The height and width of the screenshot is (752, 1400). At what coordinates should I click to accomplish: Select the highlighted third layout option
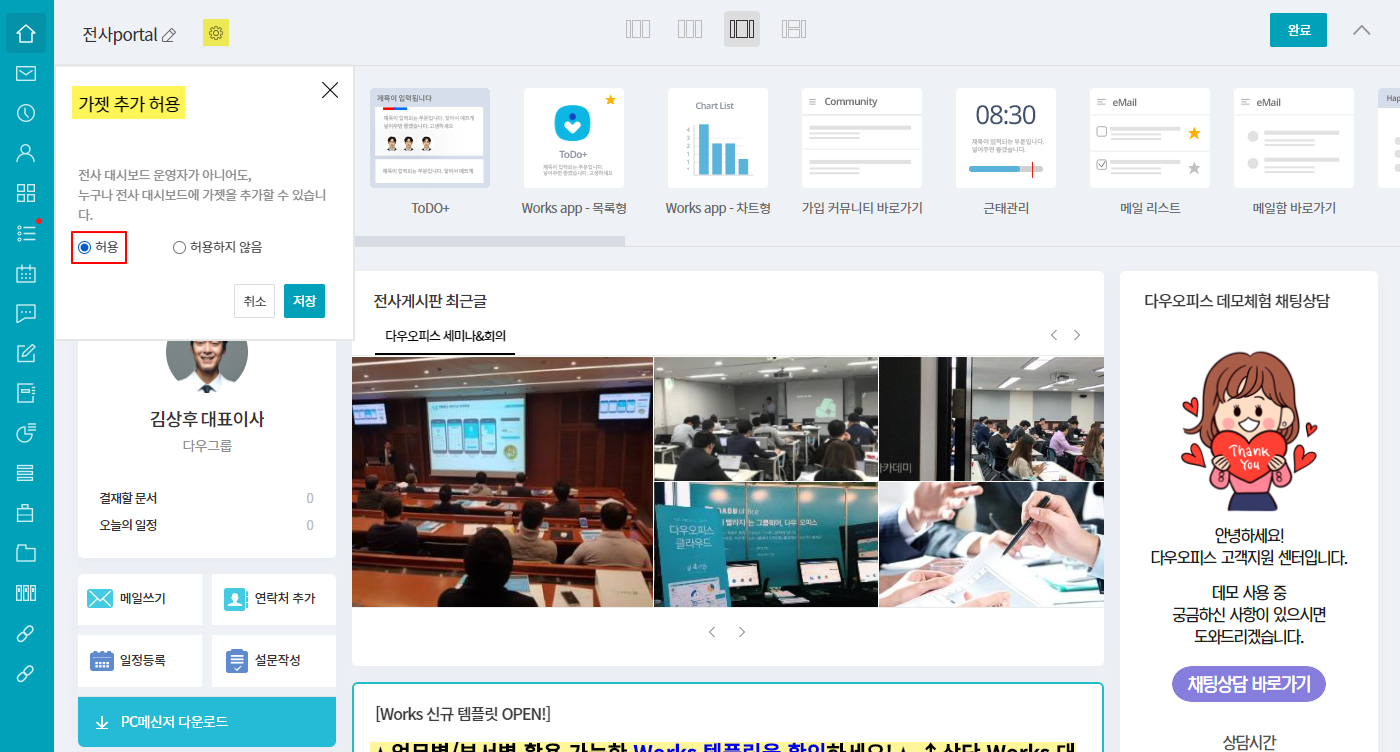(x=741, y=29)
